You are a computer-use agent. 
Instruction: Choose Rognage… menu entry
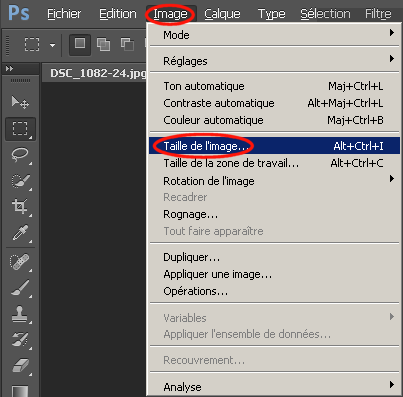pyautogui.click(x=275, y=214)
